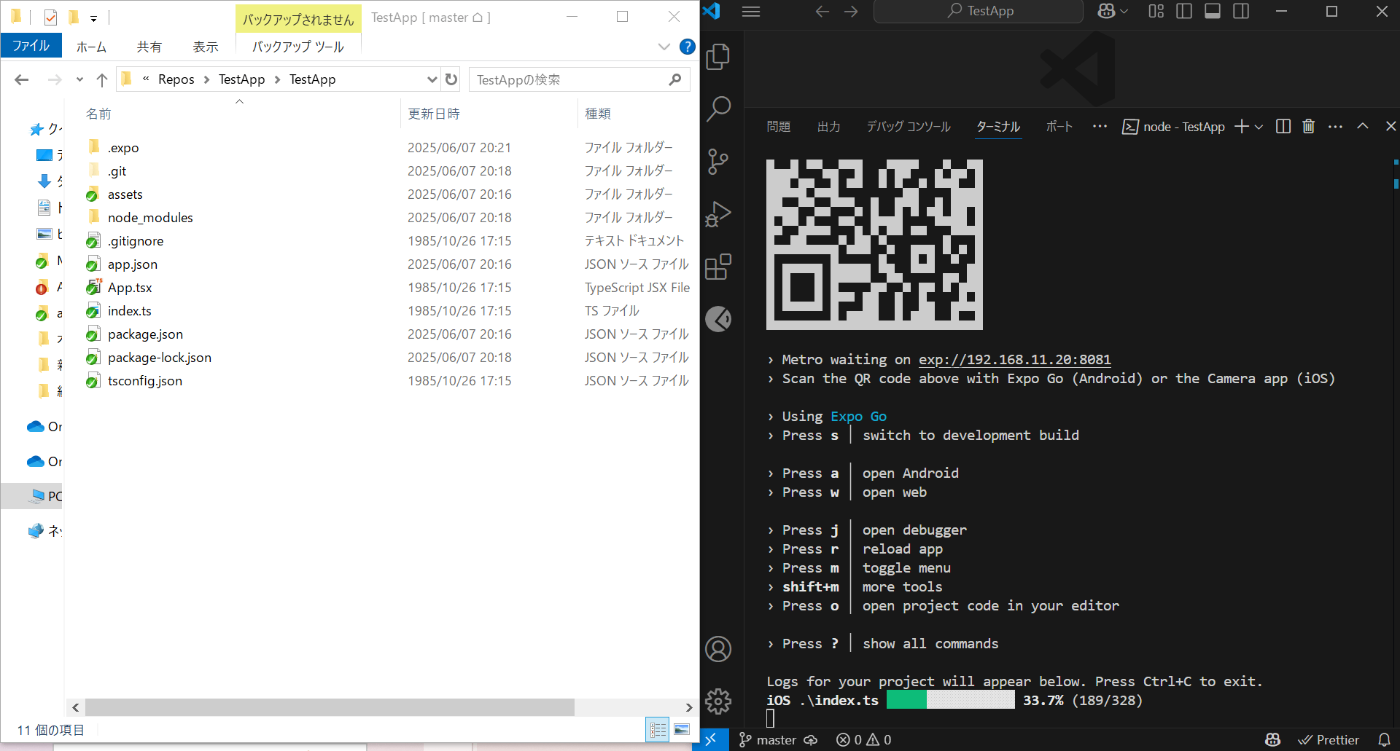Image resolution: width=1400 pixels, height=751 pixels.
Task: Go up one folder in File Explorer
Action: pyautogui.click(x=102, y=79)
